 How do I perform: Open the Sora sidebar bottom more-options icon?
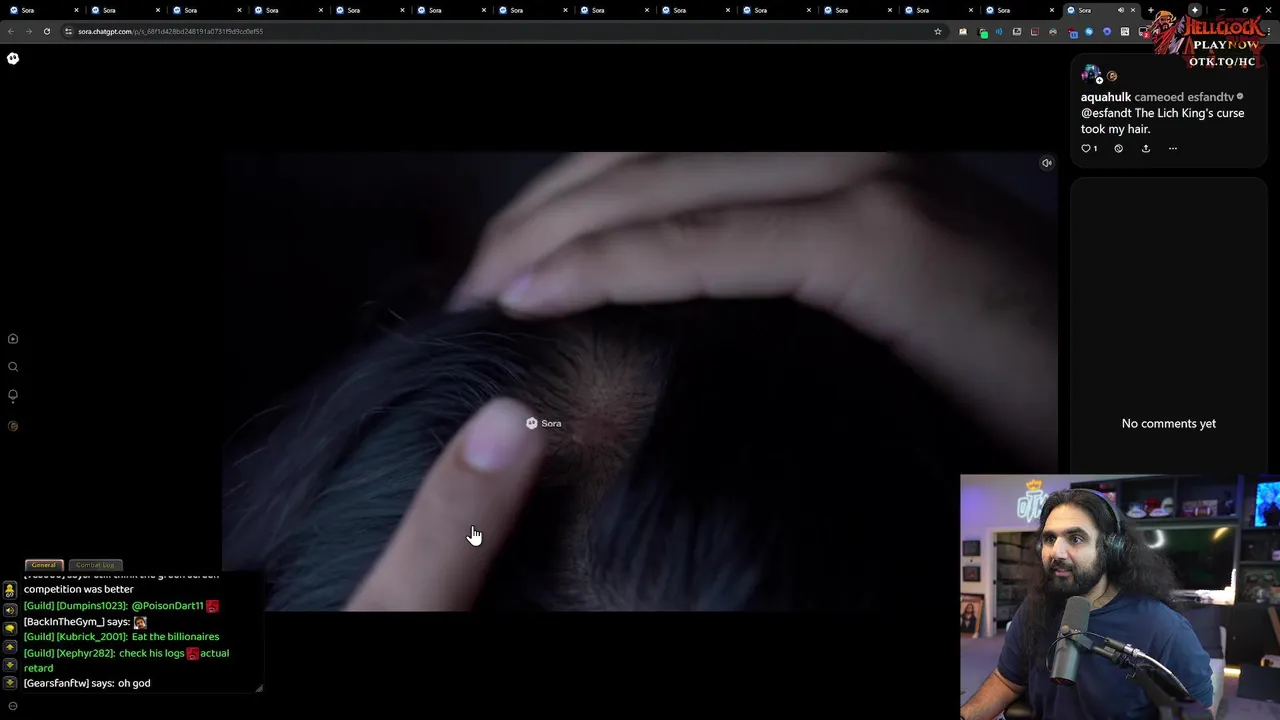pyautogui.click(x=13, y=706)
